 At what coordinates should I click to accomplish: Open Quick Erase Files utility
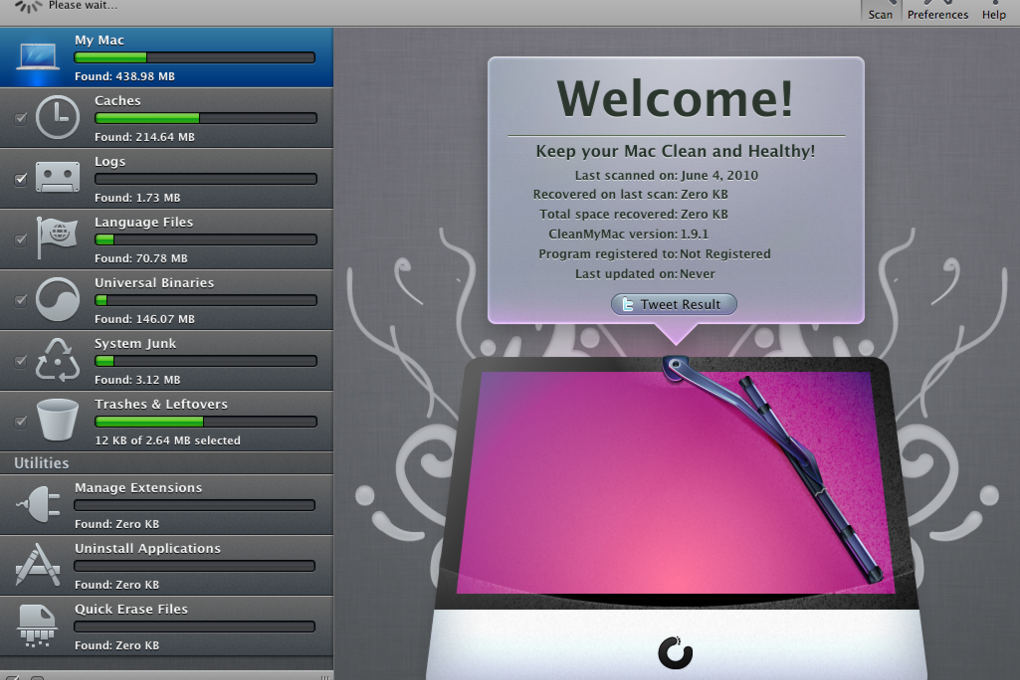(x=167, y=626)
